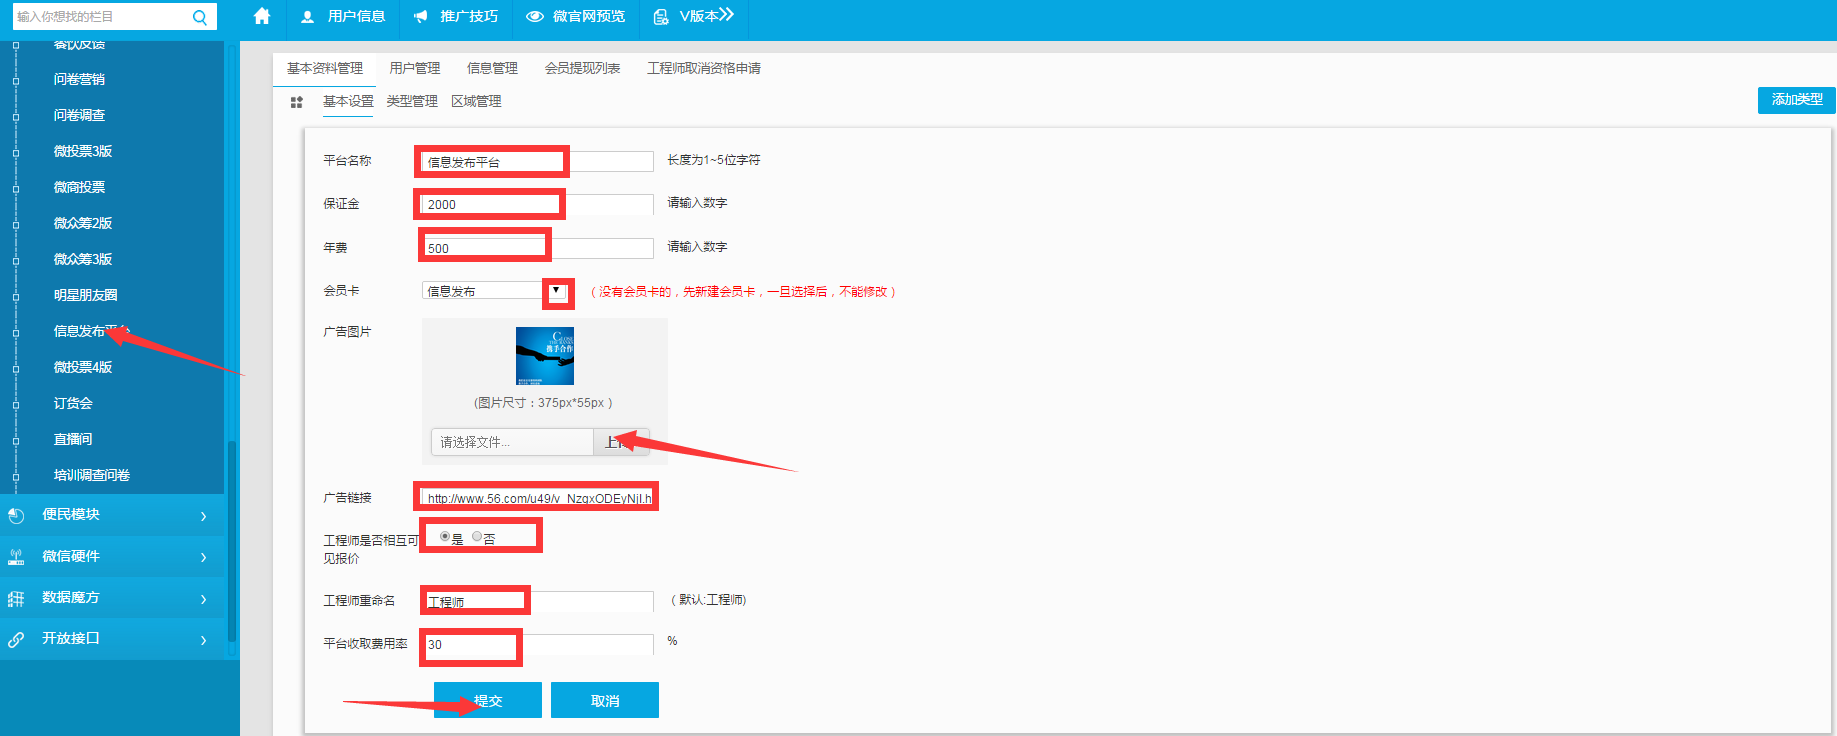Expand the 开放接口 chevron
Image resolution: width=1837 pixels, height=736 pixels.
203,639
